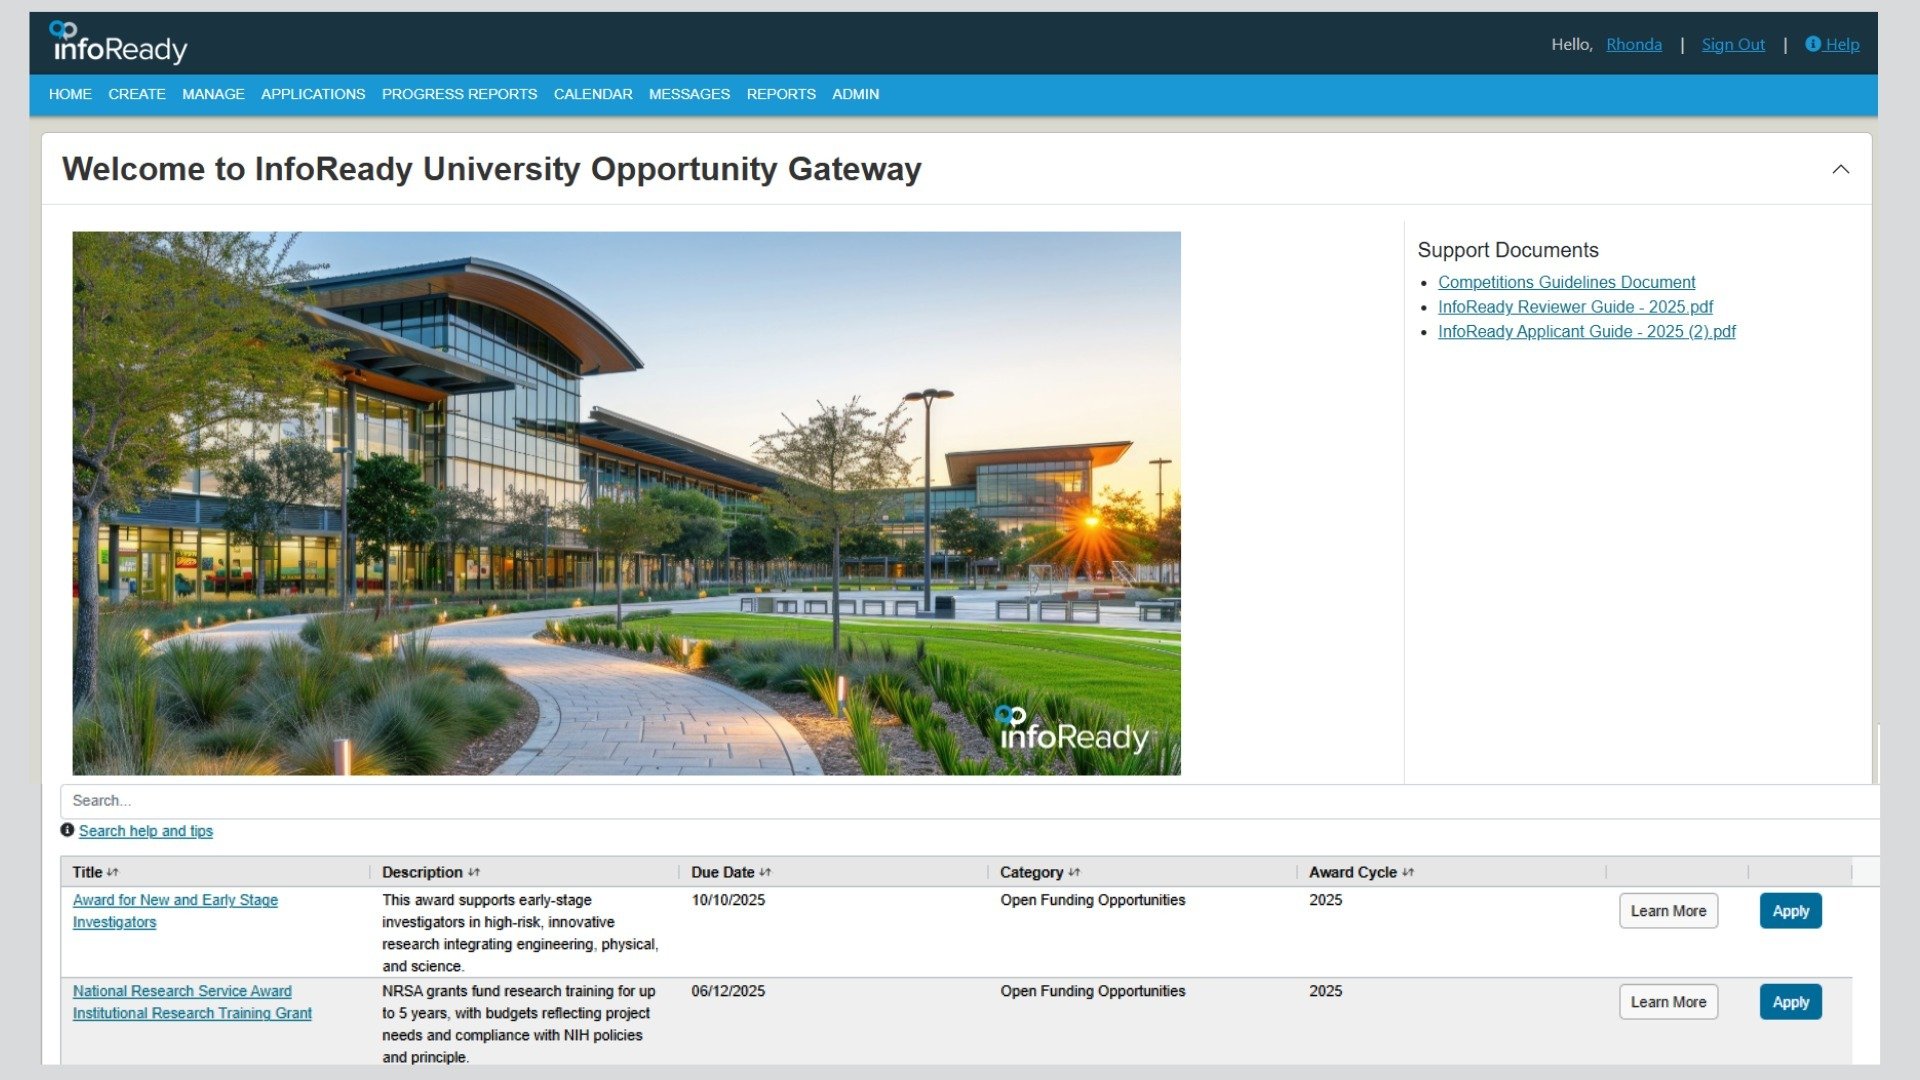Open the APPLICATIONS section
This screenshot has width=1920, height=1080.
(x=313, y=93)
